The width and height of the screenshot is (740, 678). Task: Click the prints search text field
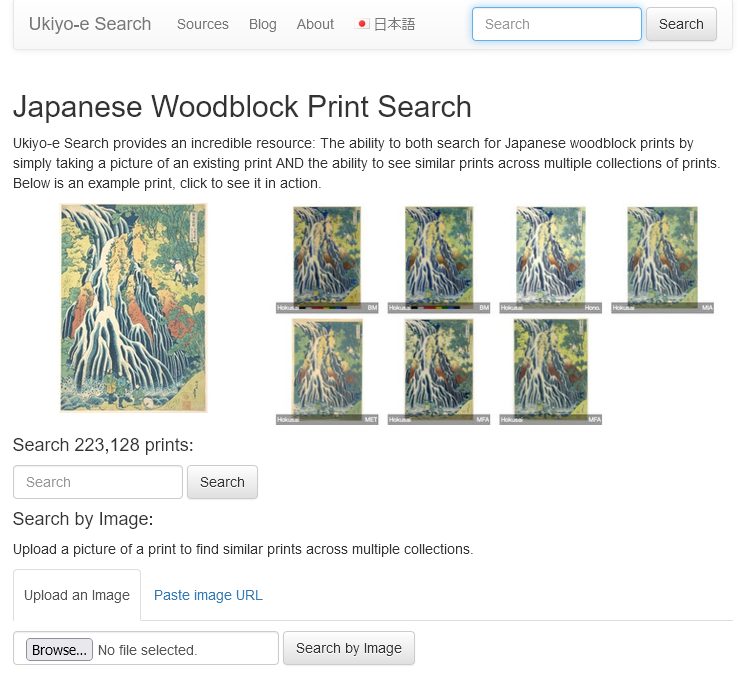coord(98,482)
